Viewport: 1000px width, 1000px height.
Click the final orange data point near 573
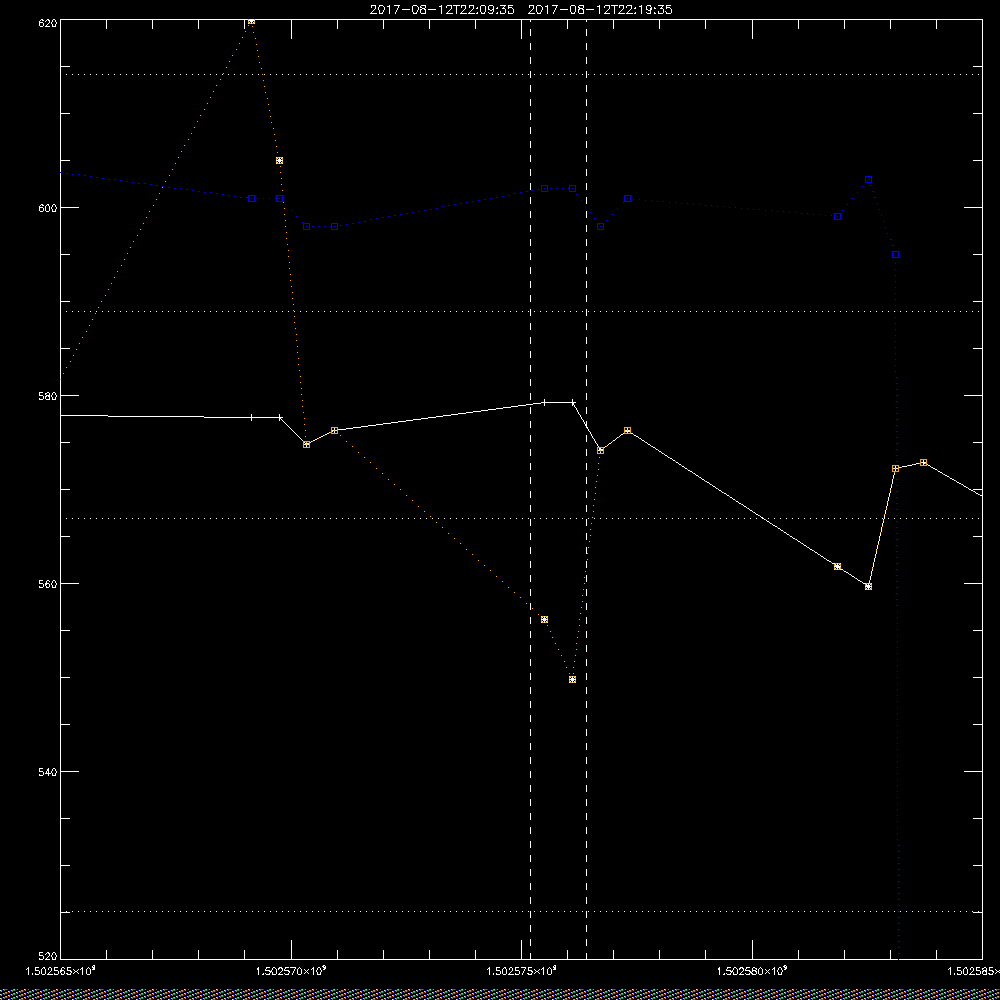pyautogui.click(x=923, y=462)
